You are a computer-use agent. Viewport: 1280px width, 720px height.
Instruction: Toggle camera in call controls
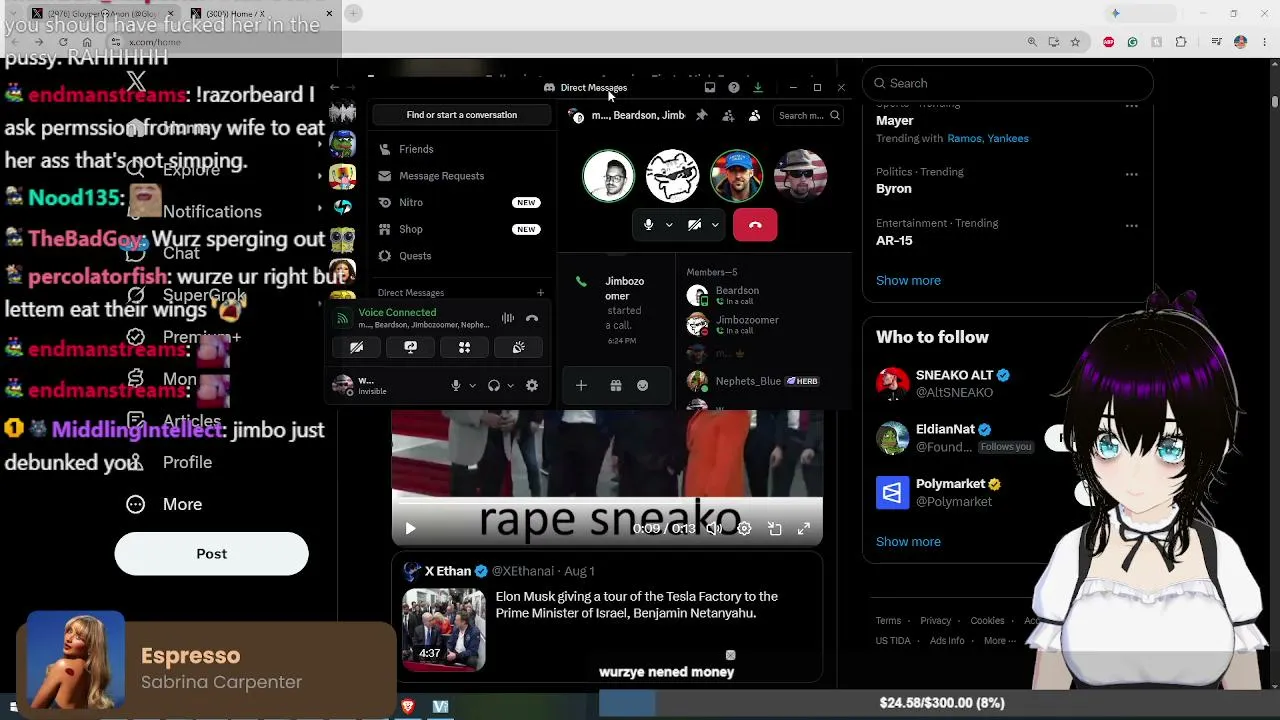point(694,225)
